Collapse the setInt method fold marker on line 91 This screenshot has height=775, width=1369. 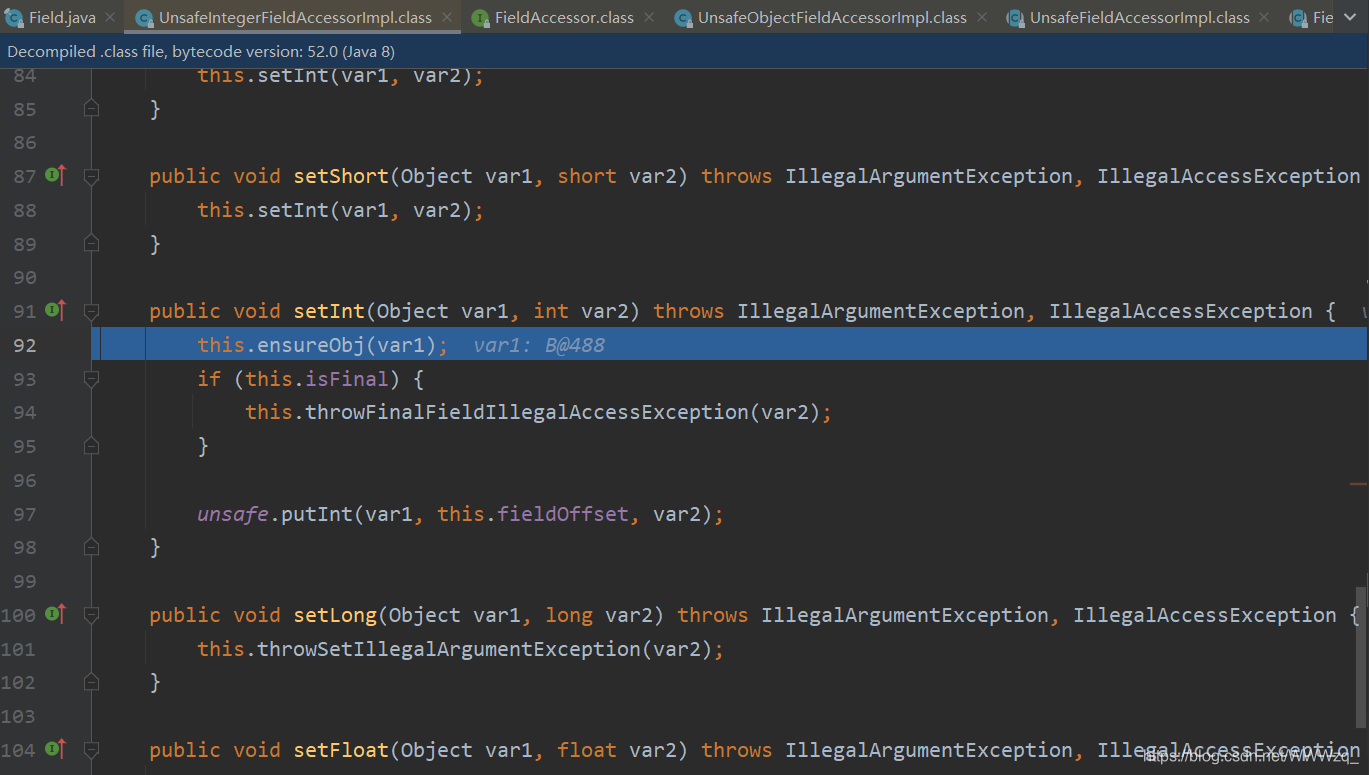tap(91, 311)
